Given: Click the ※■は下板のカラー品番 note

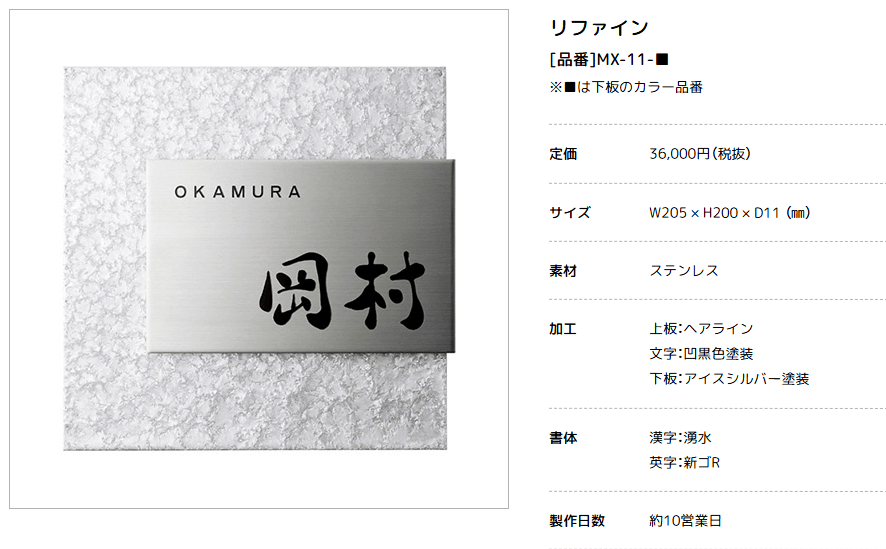Looking at the screenshot, I should pyautogui.click(x=626, y=87).
